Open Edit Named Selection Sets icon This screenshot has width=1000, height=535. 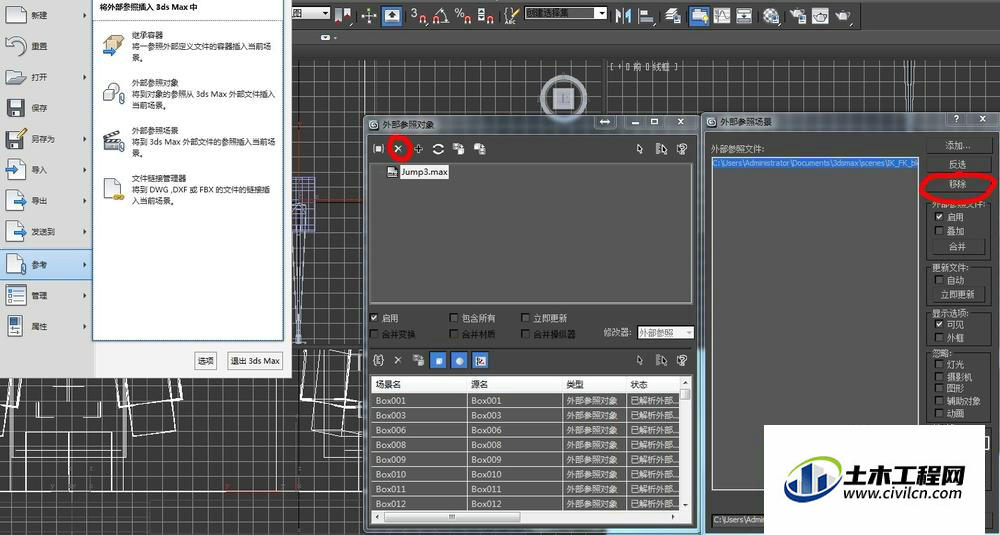511,16
